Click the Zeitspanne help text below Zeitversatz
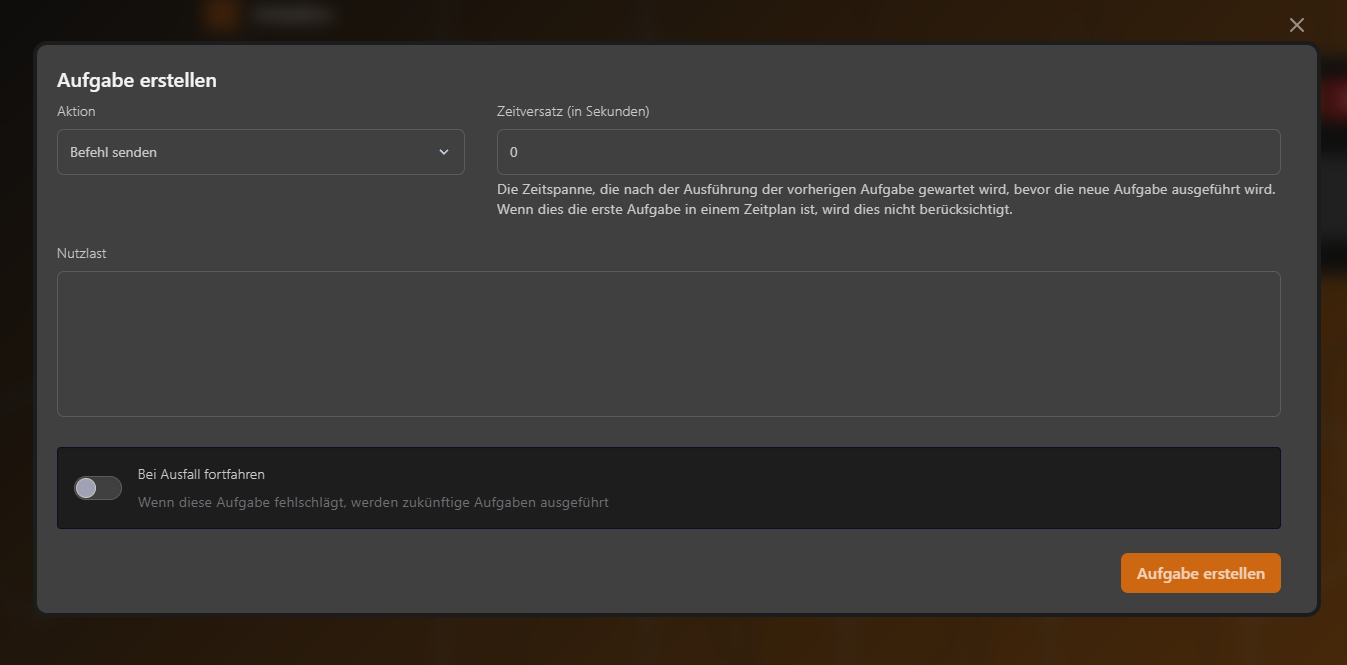The width and height of the screenshot is (1347, 665). (886, 199)
